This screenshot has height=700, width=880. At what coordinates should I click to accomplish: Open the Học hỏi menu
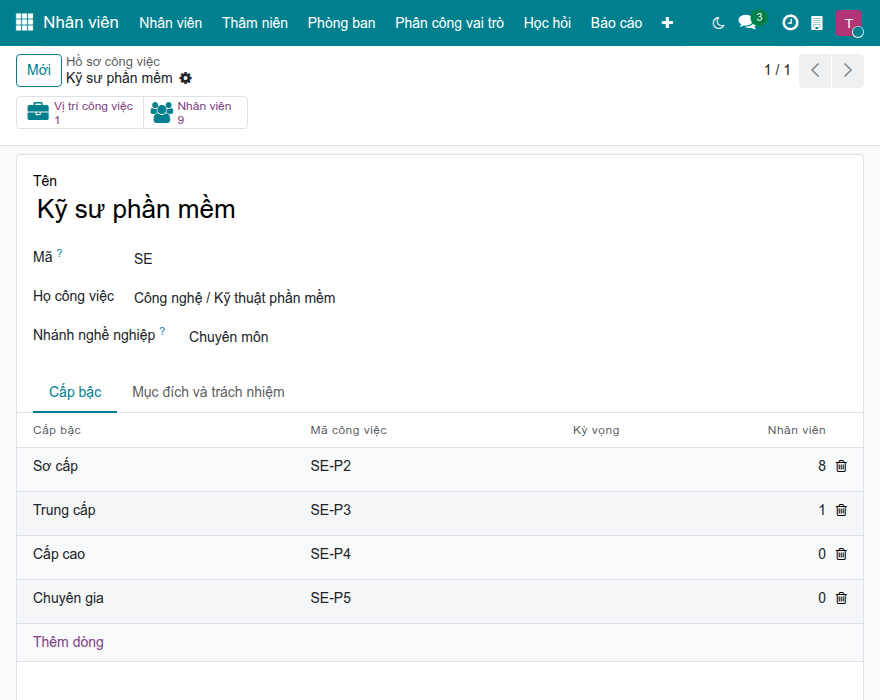pyautogui.click(x=547, y=23)
